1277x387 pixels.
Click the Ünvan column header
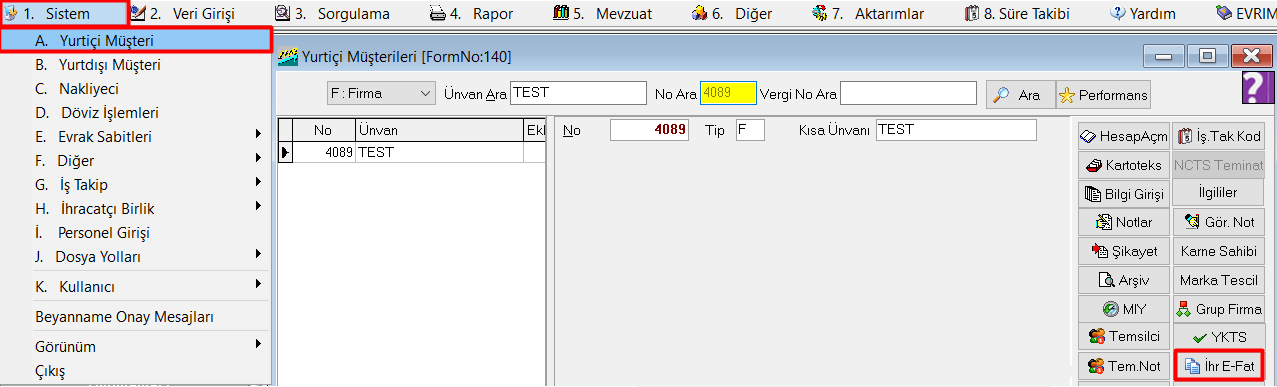[439, 130]
